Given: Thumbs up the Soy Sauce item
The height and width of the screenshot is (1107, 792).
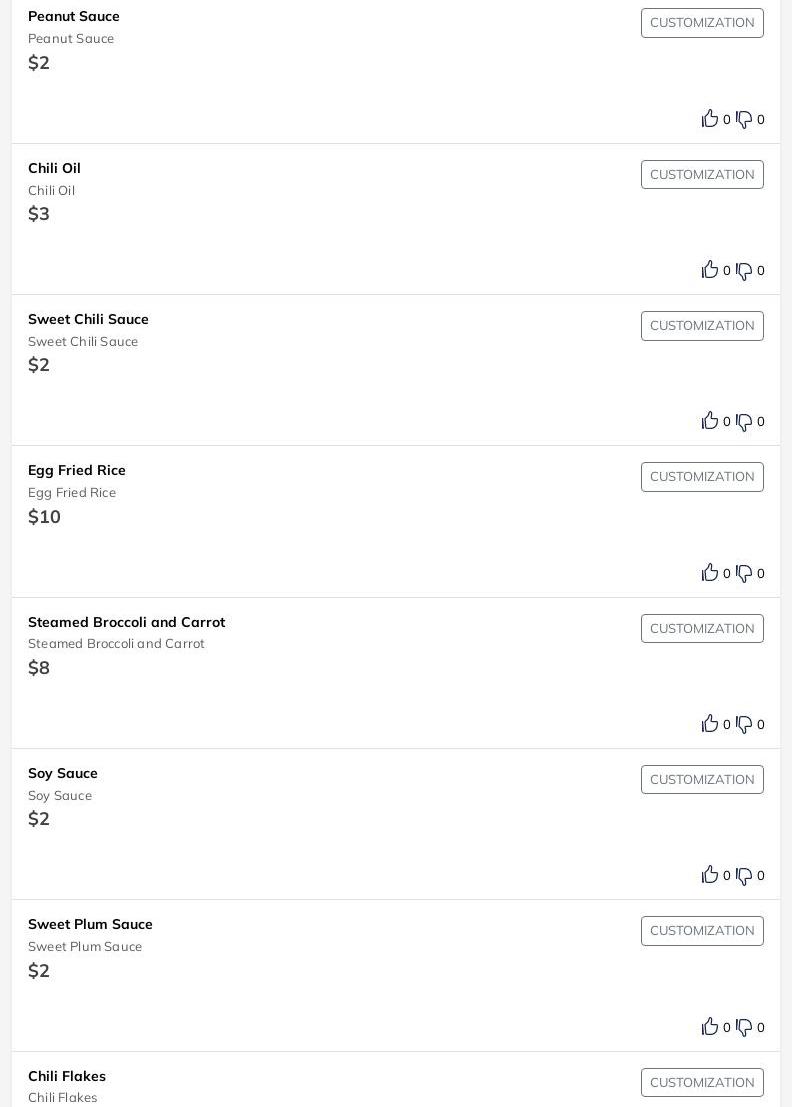Looking at the screenshot, I should click(x=710, y=875).
